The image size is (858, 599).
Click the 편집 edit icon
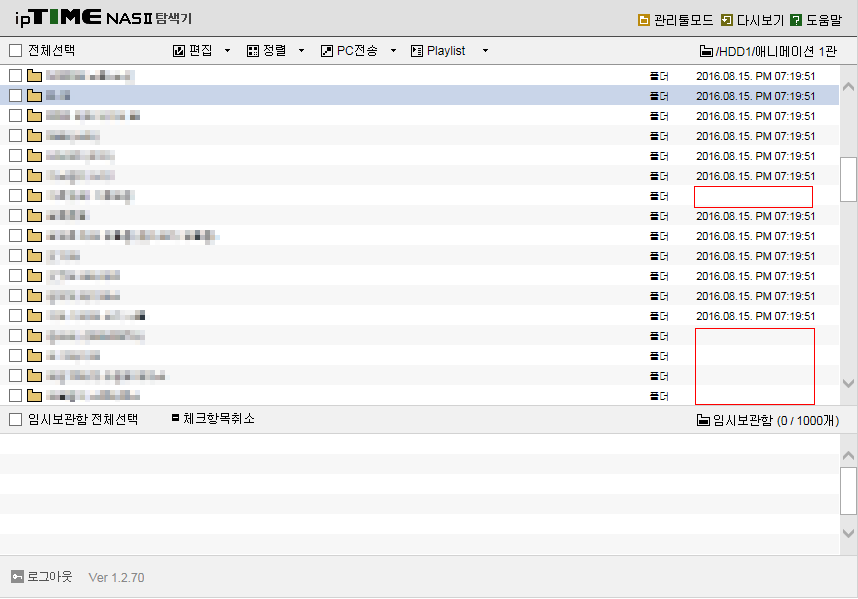pyautogui.click(x=179, y=51)
